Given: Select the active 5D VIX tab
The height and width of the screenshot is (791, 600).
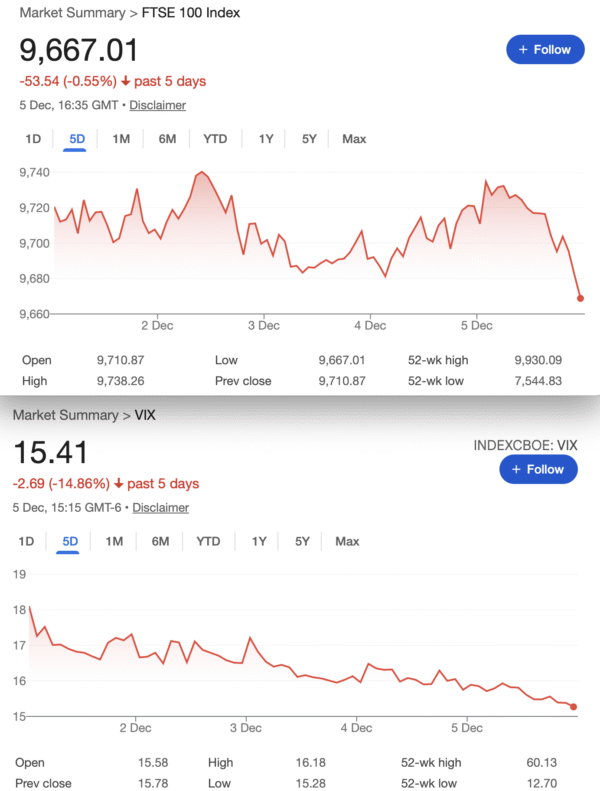Looking at the screenshot, I should point(70,541).
